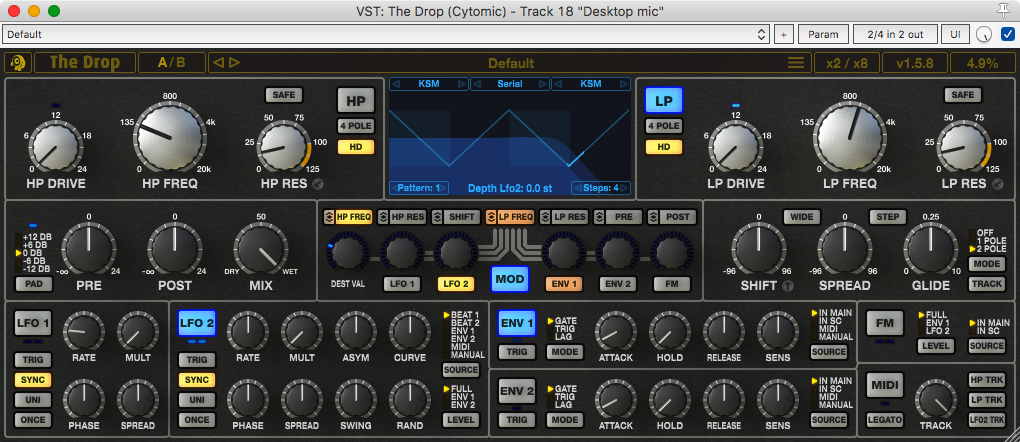The image size is (1020, 442).
Task: Click the 2/4 in 2 out button
Action: [x=897, y=35]
